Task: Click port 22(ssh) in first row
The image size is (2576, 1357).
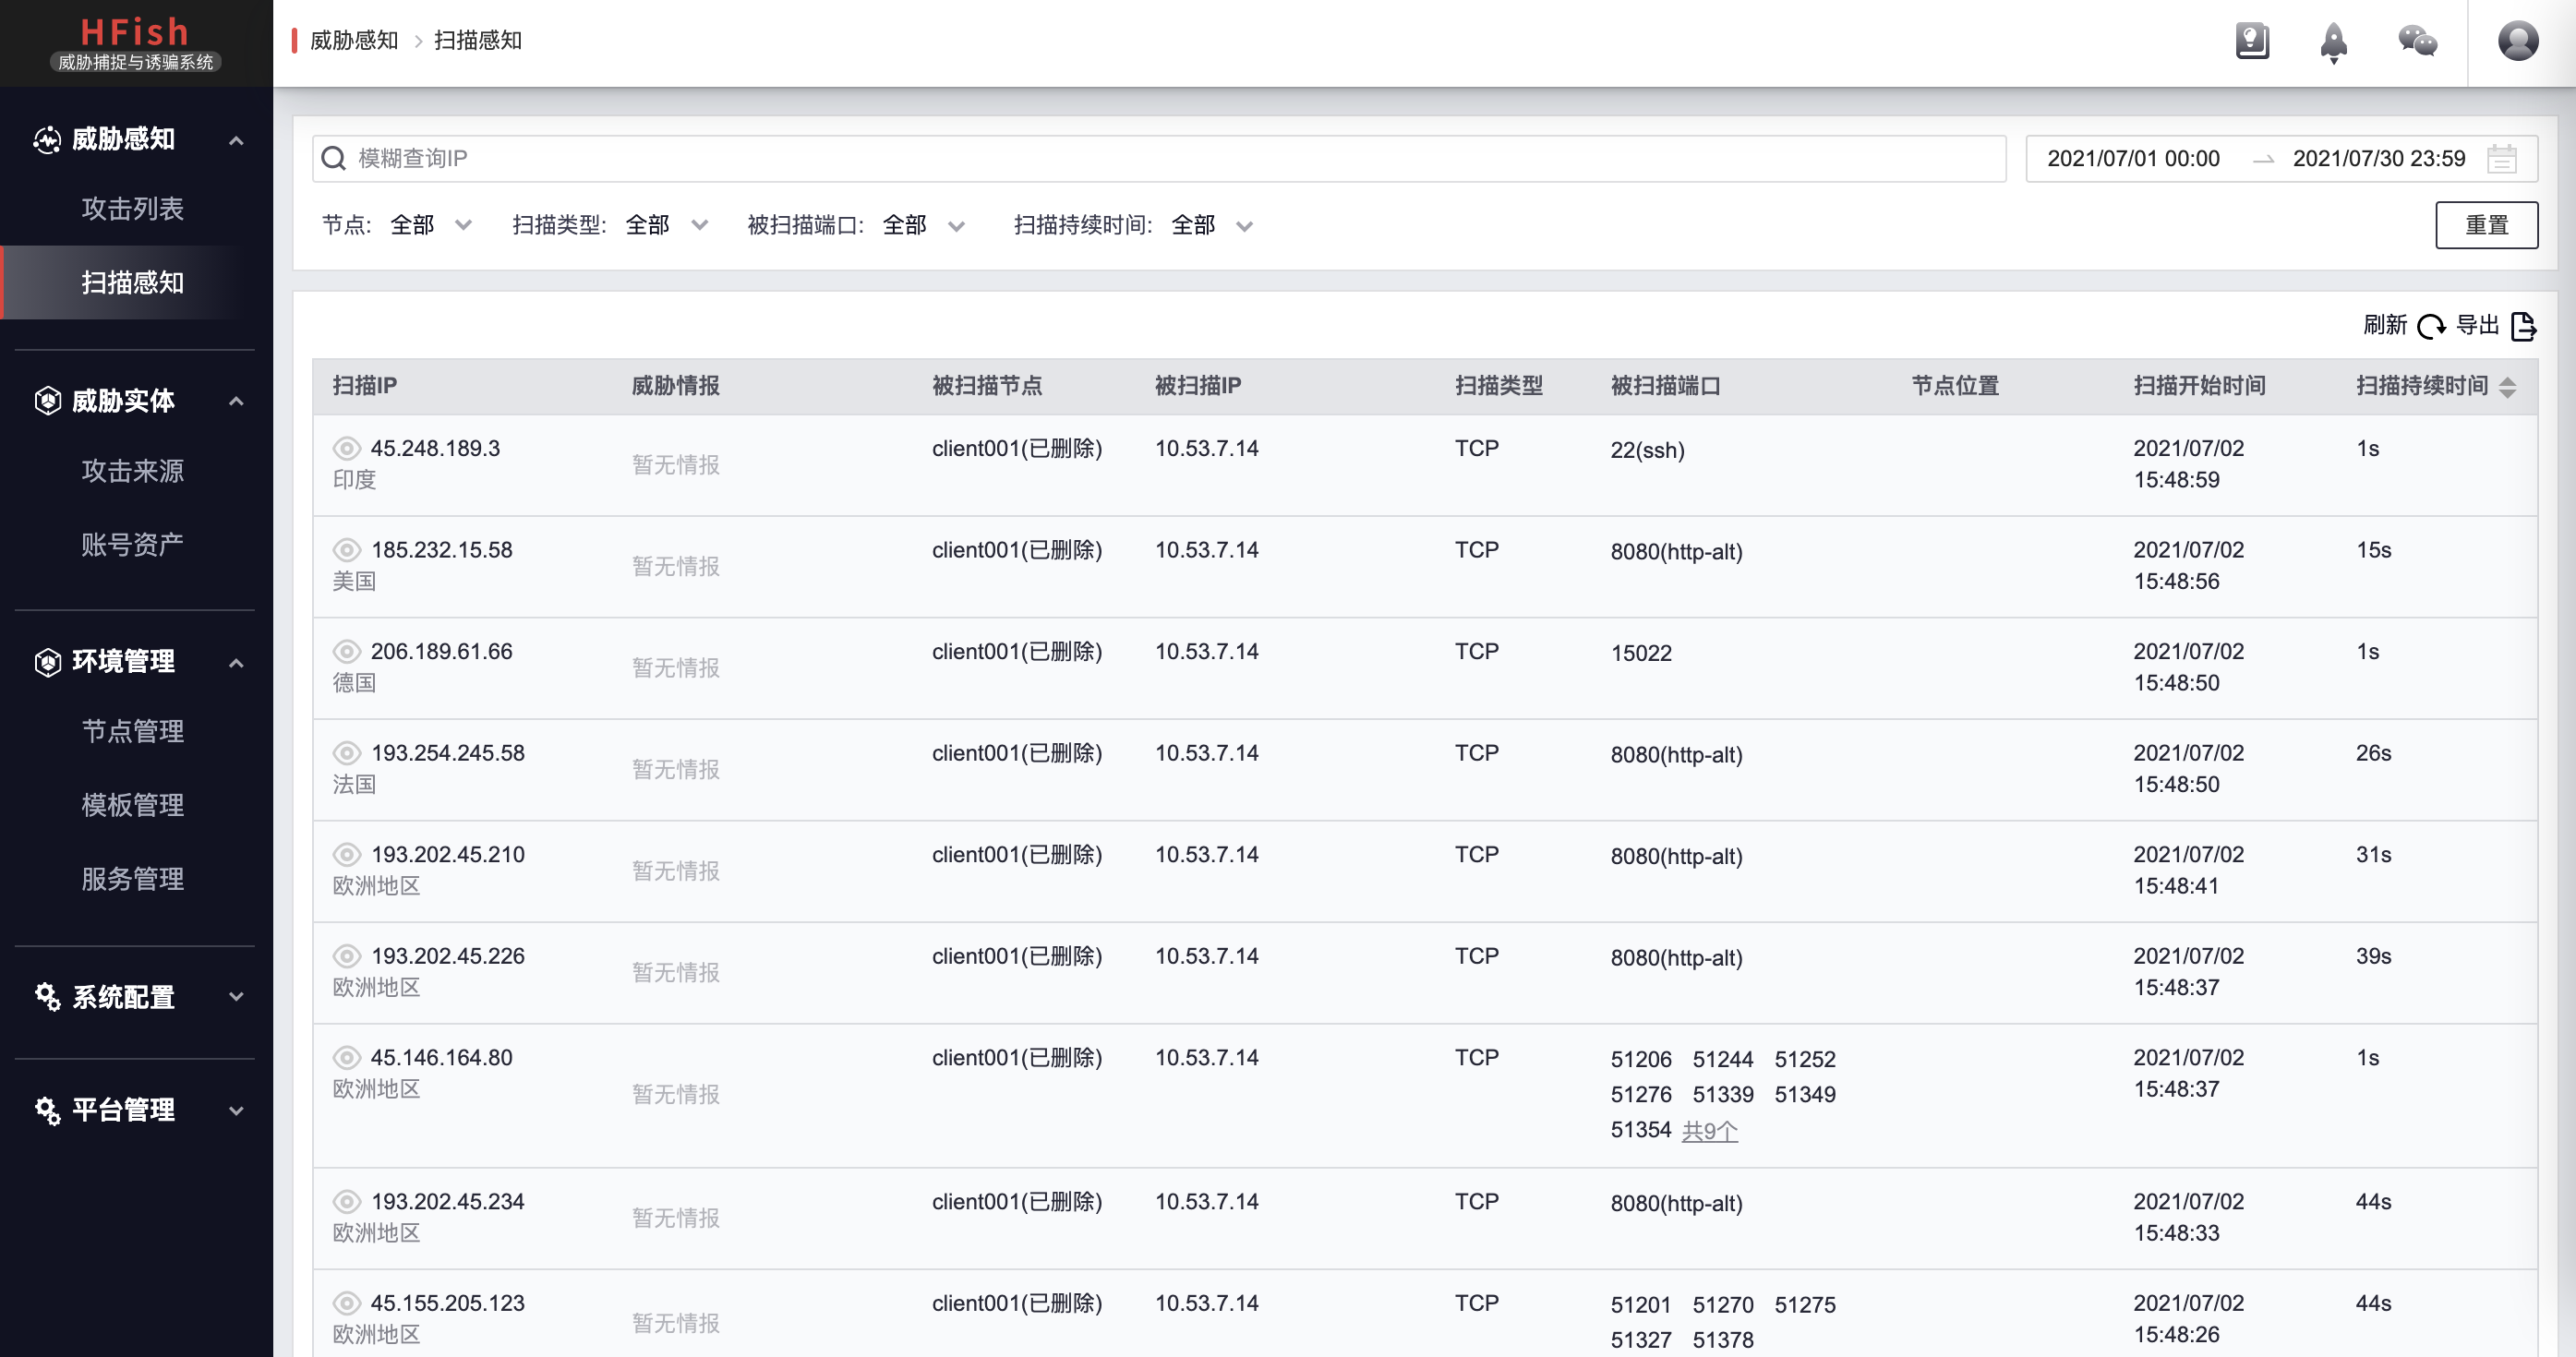Action: coord(1647,450)
